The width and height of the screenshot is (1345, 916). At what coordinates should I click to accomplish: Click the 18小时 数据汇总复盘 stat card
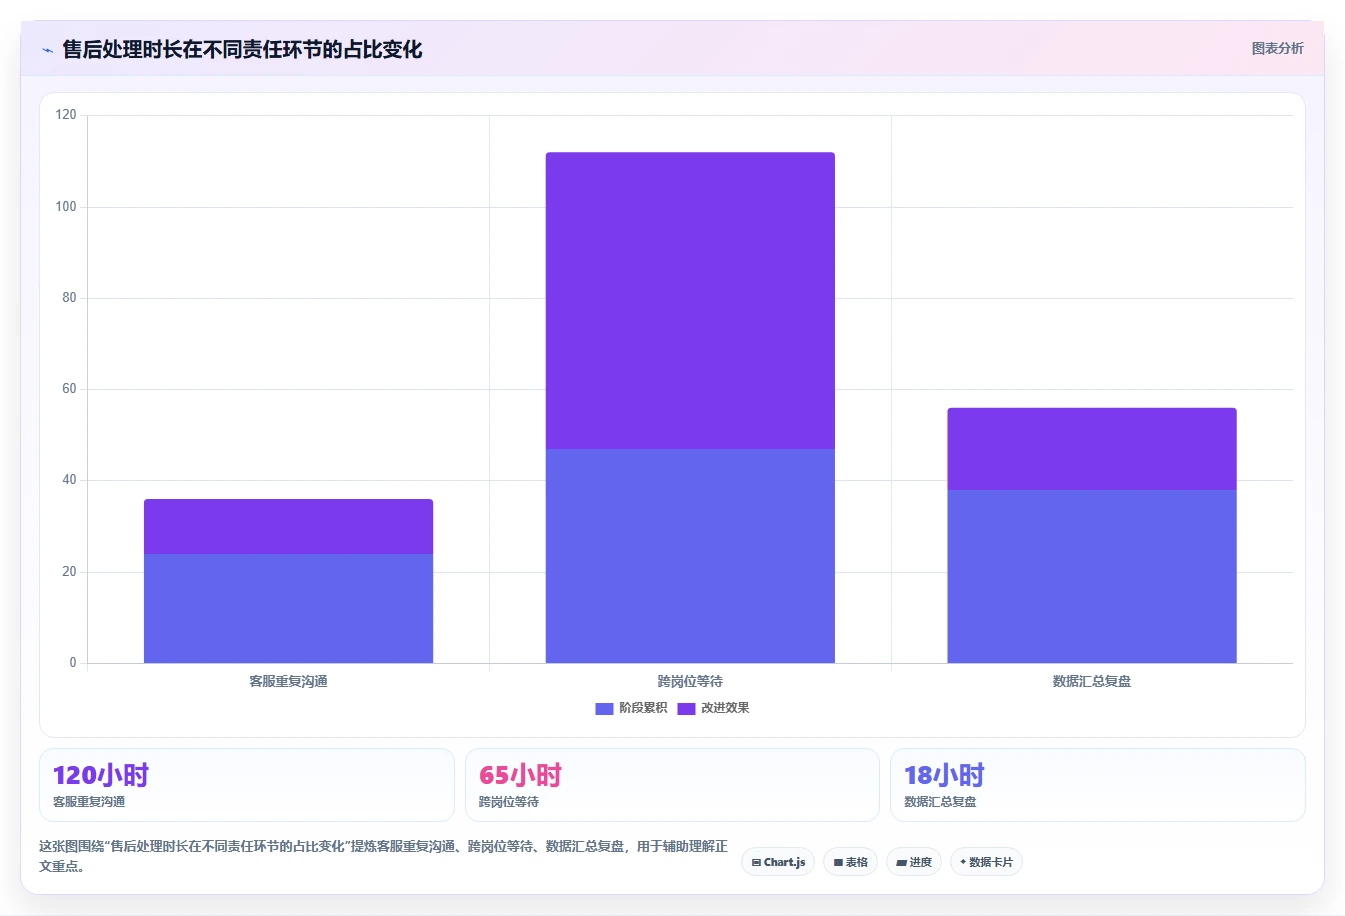(1098, 785)
